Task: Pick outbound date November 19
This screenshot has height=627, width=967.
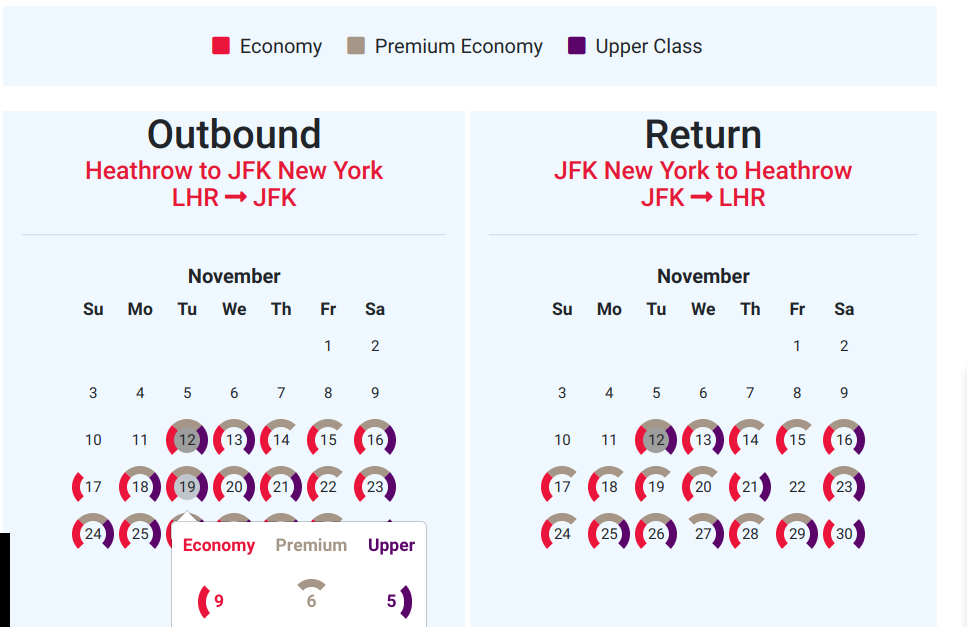Action: click(x=187, y=487)
